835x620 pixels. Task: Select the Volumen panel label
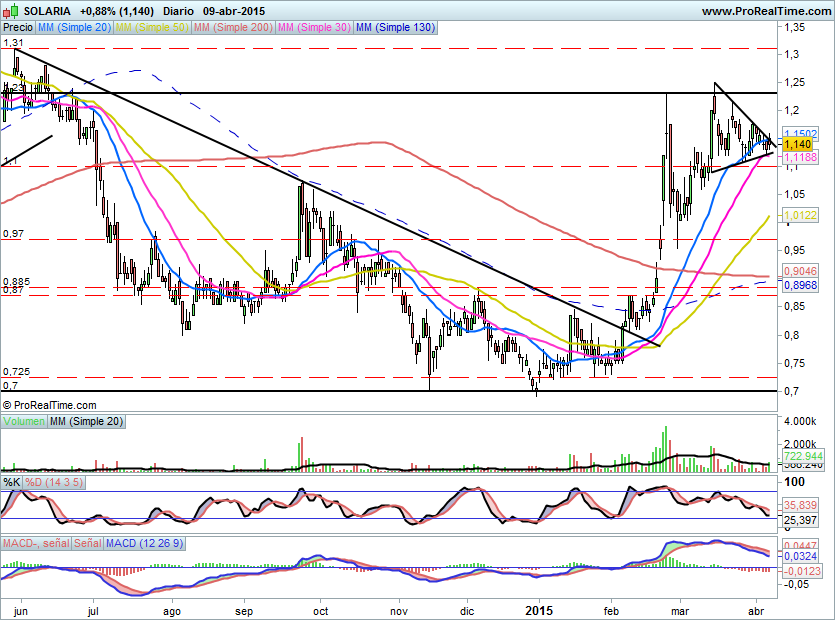tap(24, 422)
